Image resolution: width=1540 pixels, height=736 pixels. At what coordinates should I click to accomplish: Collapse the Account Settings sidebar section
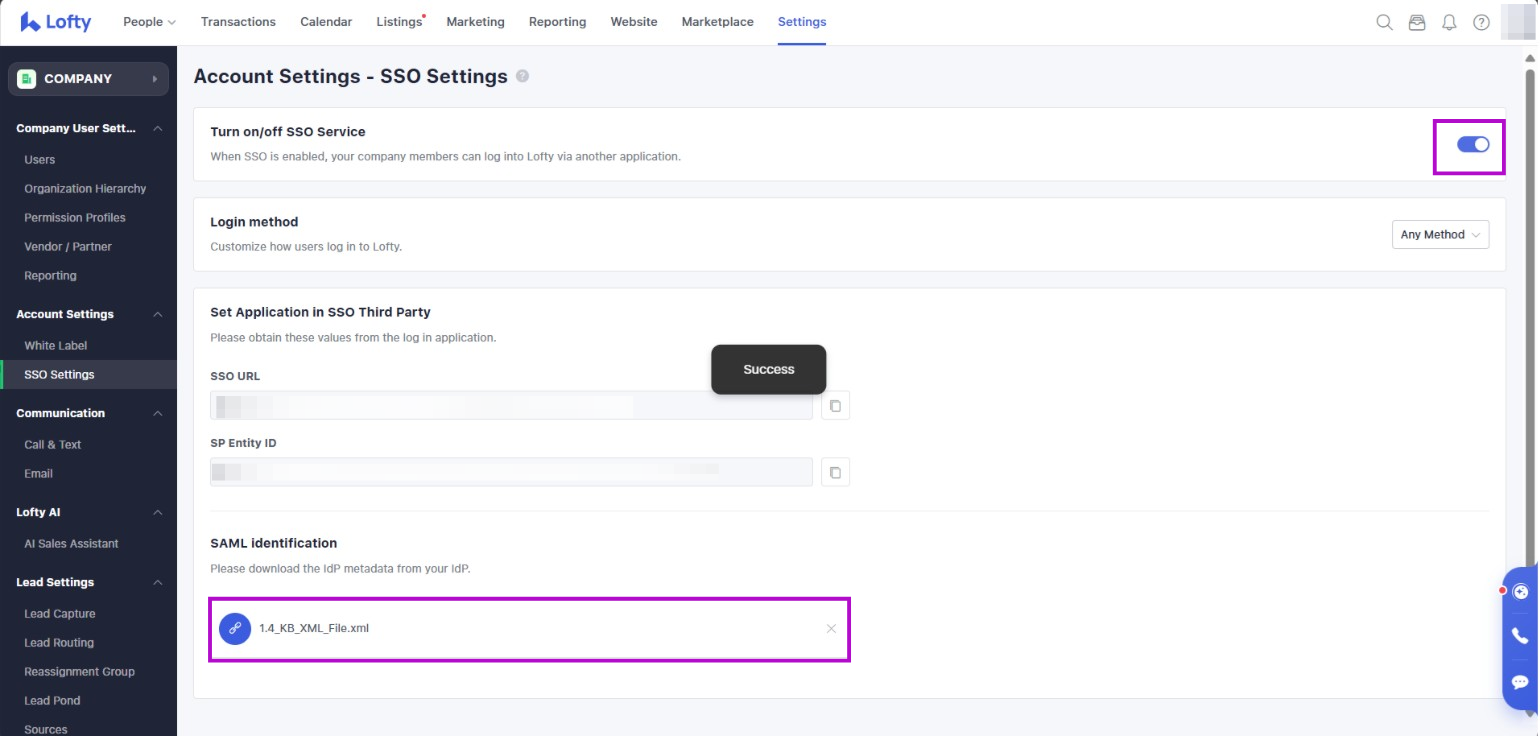tap(157, 314)
